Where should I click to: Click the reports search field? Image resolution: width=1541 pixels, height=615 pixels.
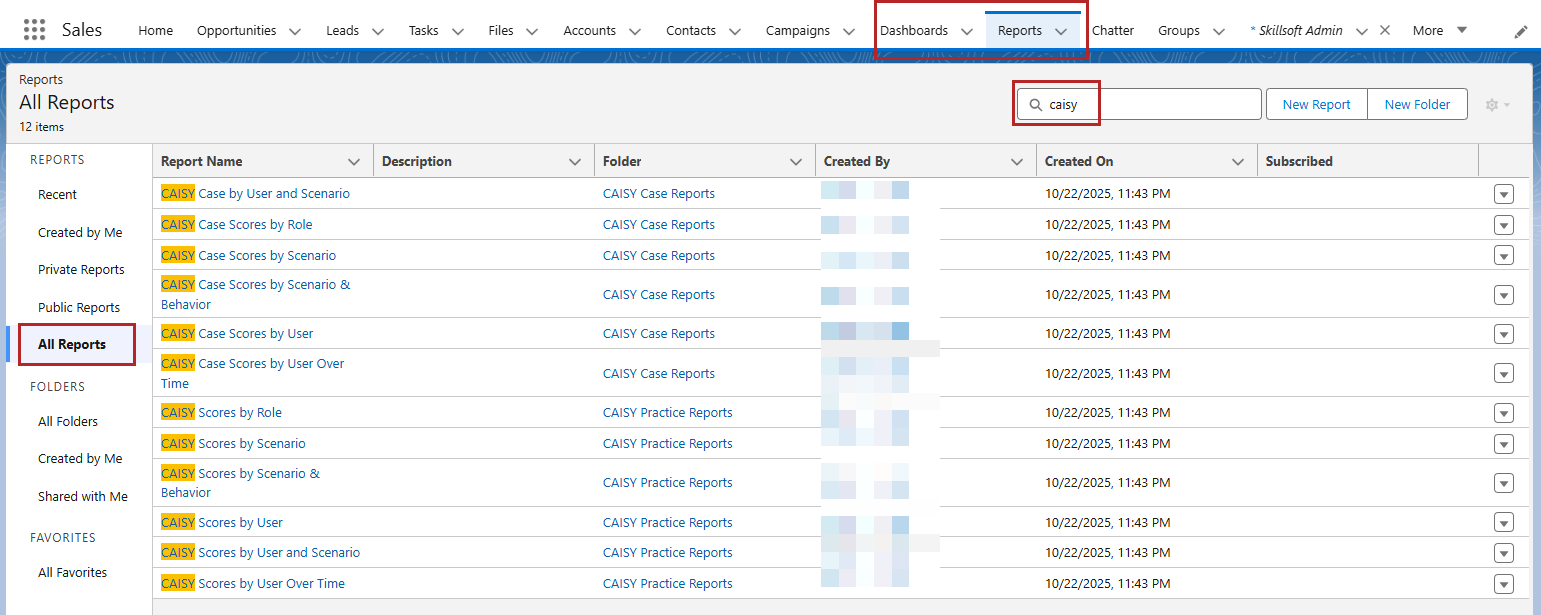(1150, 105)
